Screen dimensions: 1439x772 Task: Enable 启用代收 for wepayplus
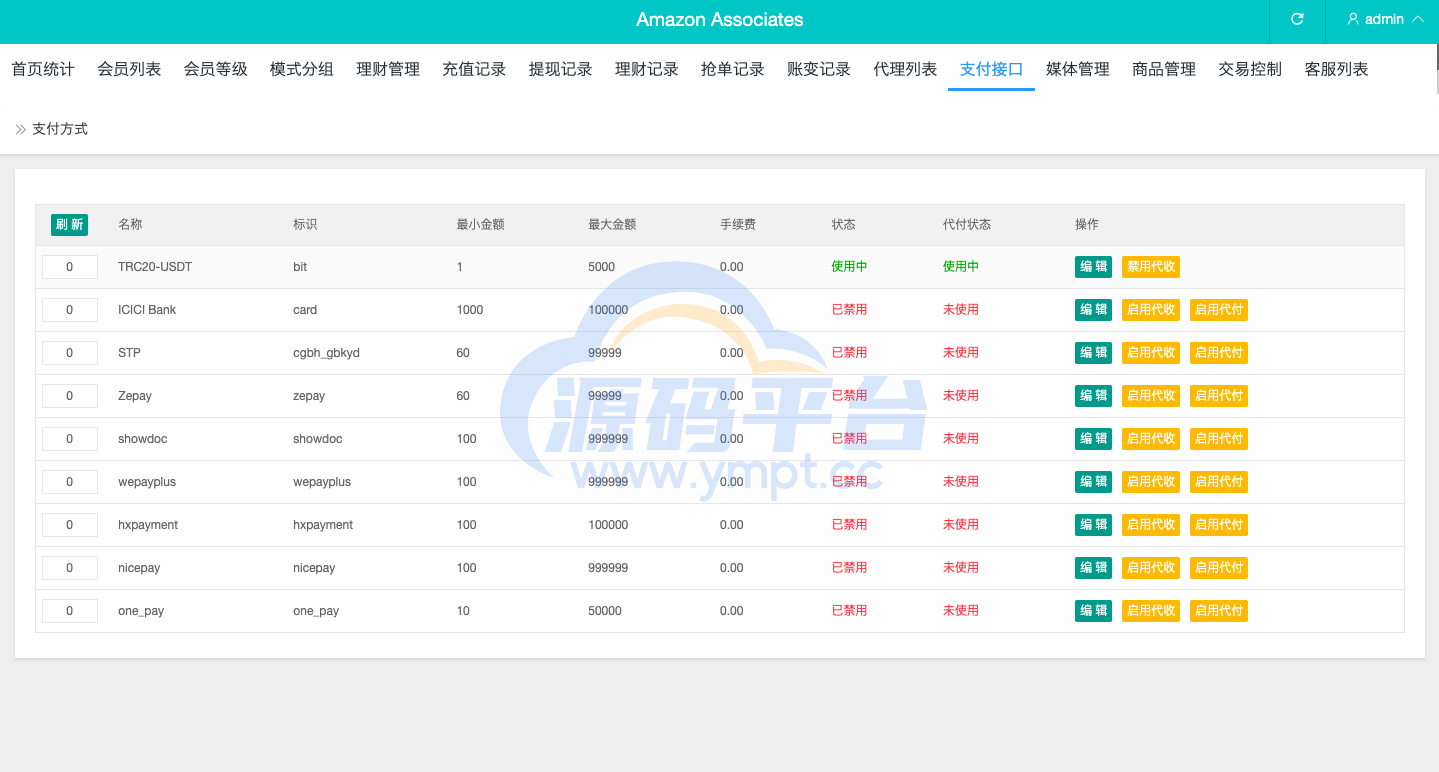click(1151, 482)
